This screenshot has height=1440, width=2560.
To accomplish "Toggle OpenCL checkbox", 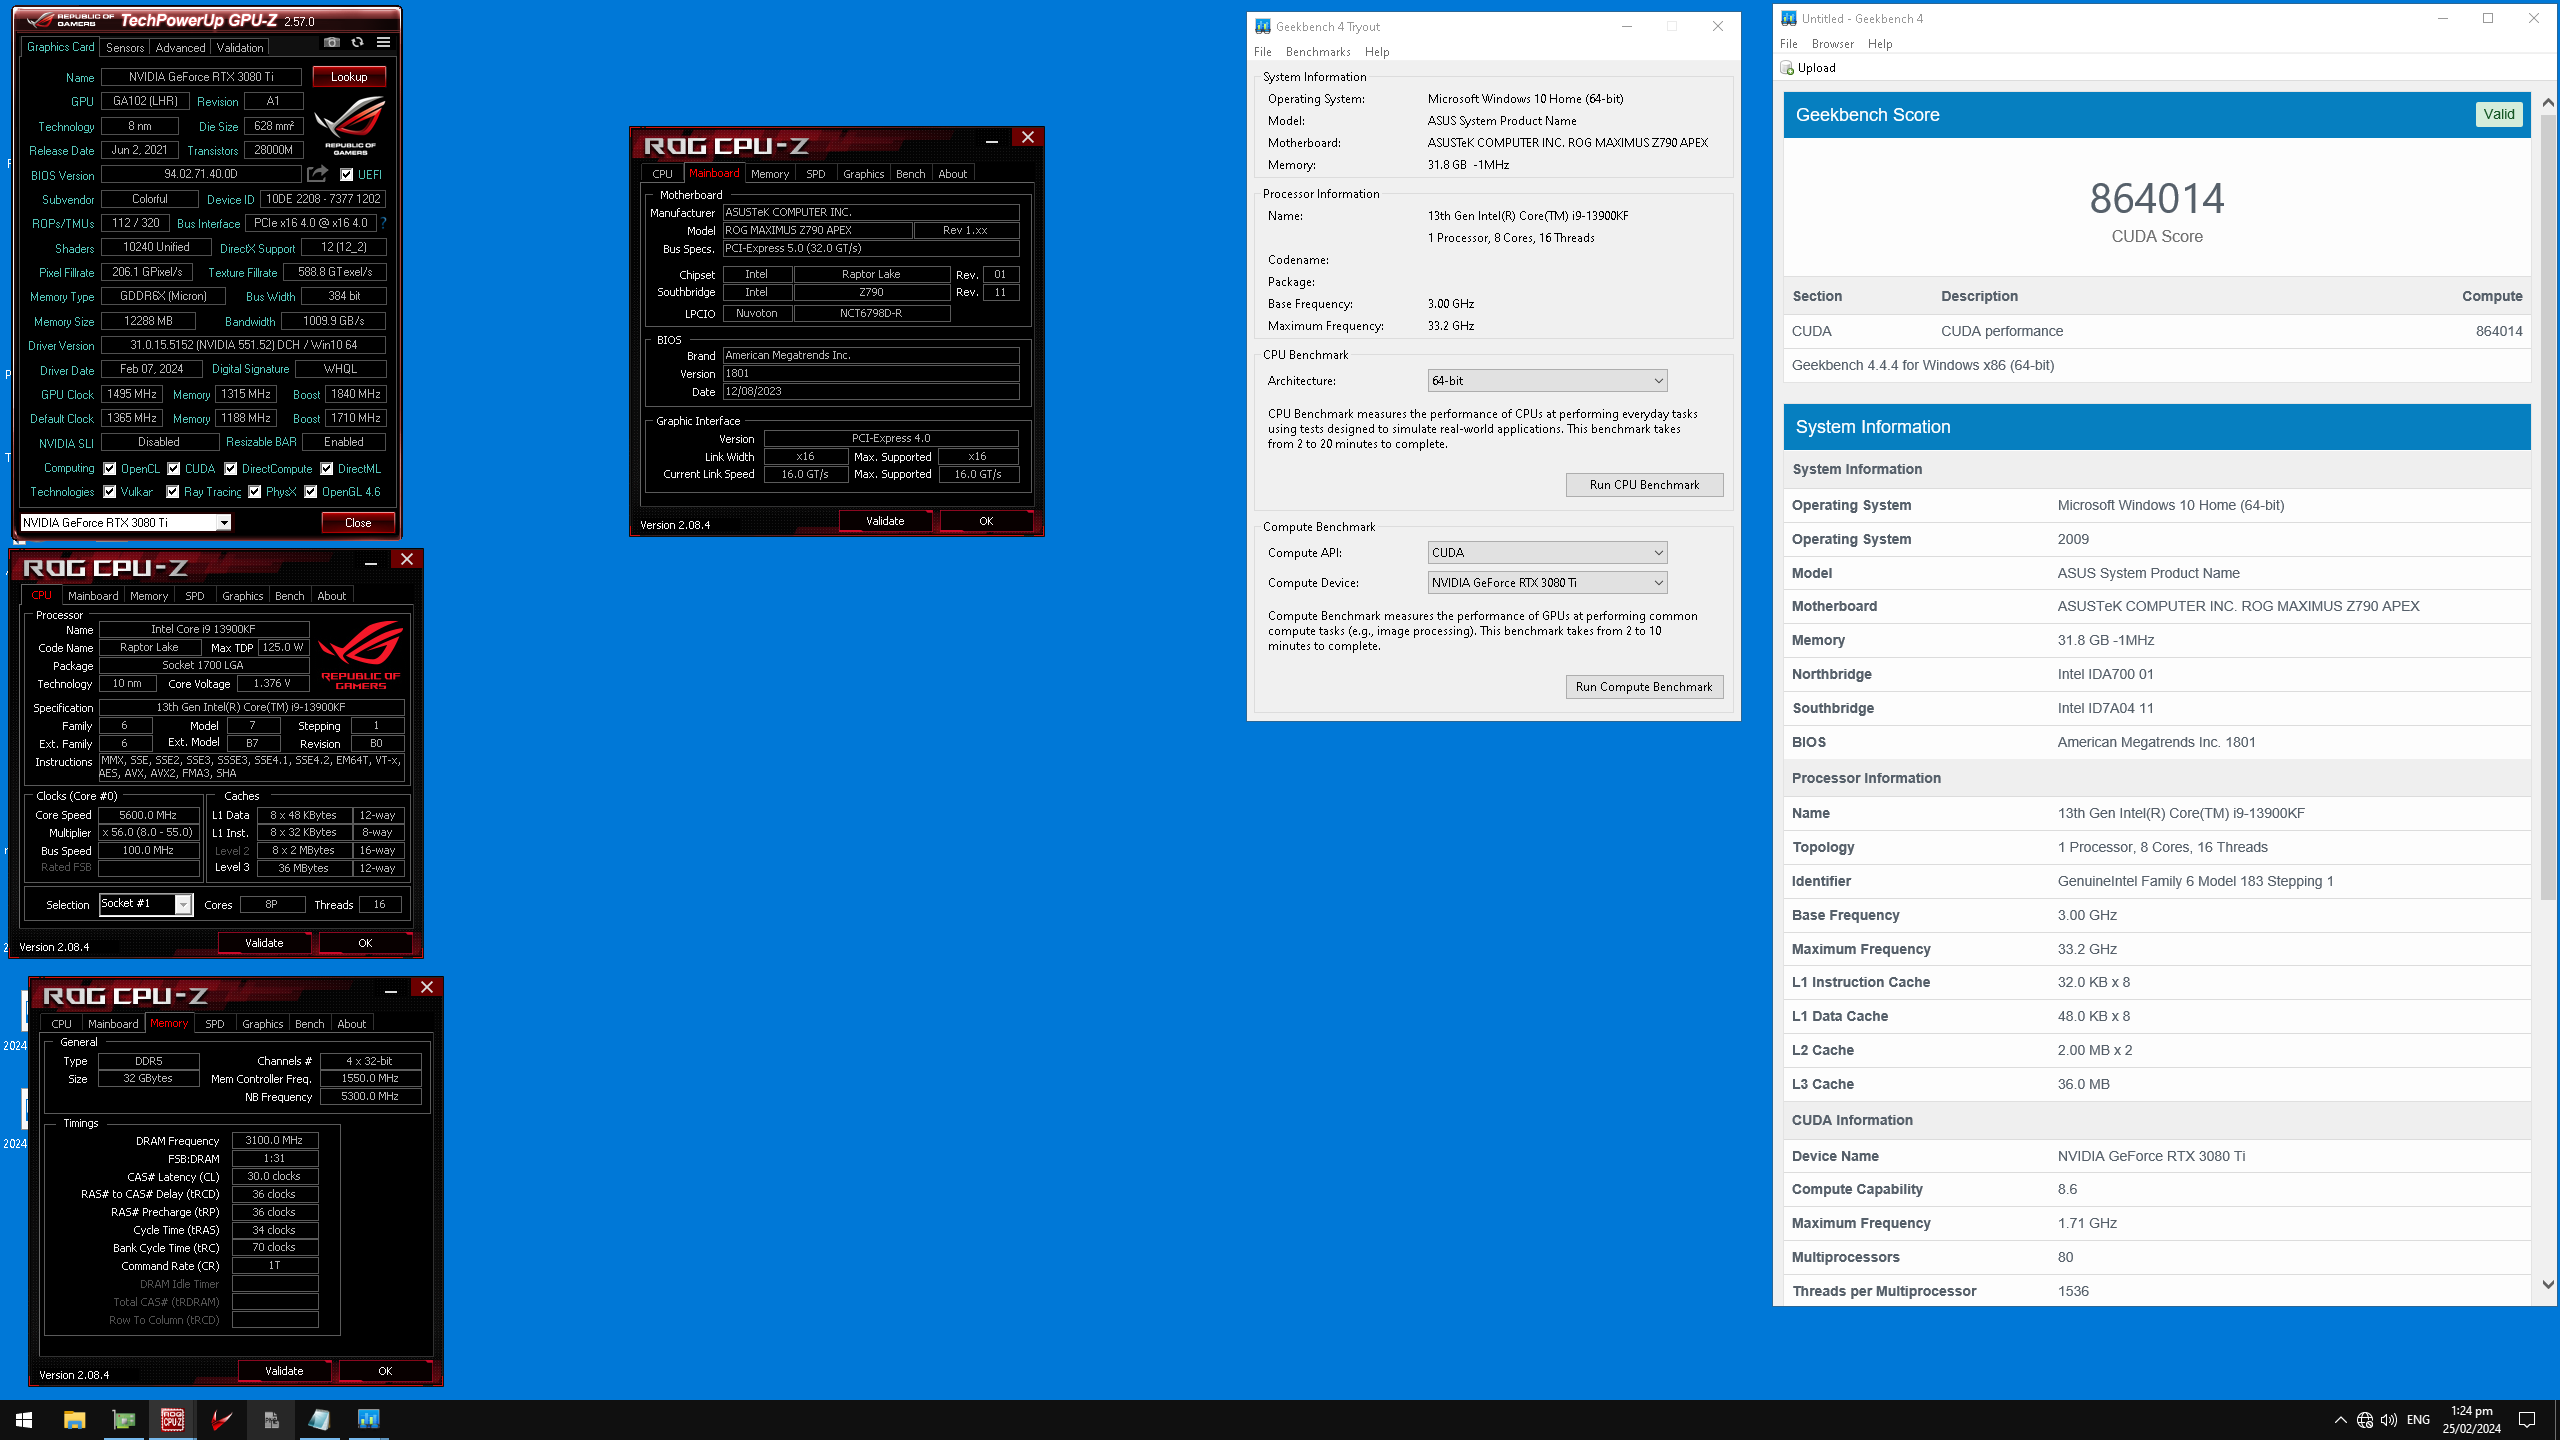I will pos(110,469).
